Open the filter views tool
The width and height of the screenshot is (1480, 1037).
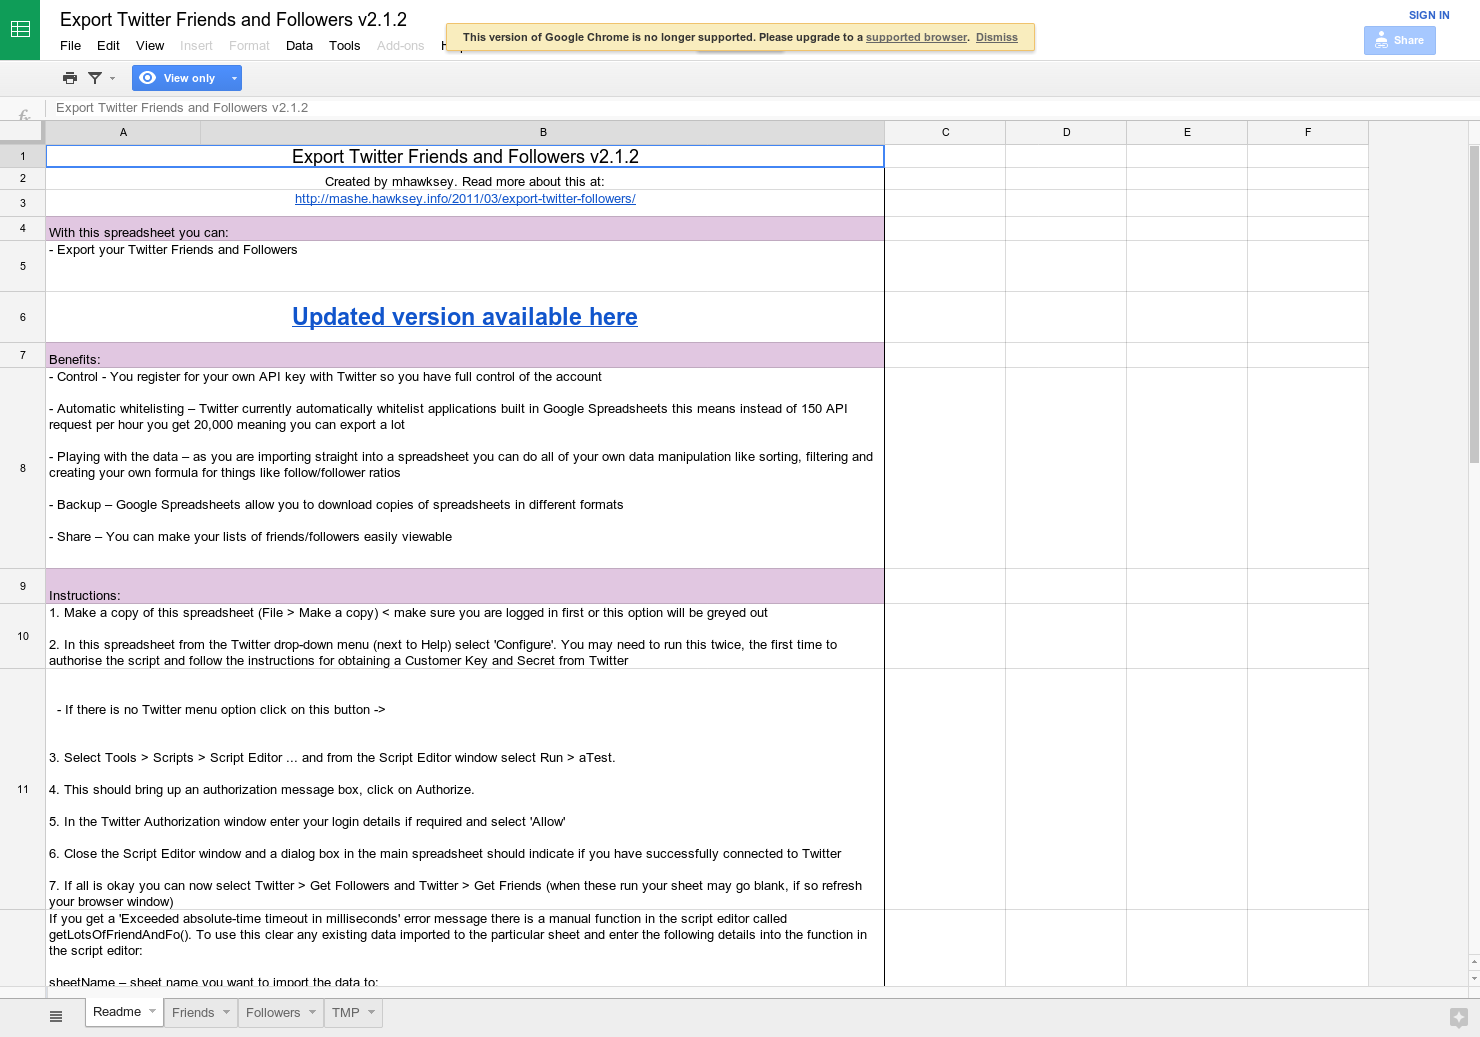click(x=93, y=77)
